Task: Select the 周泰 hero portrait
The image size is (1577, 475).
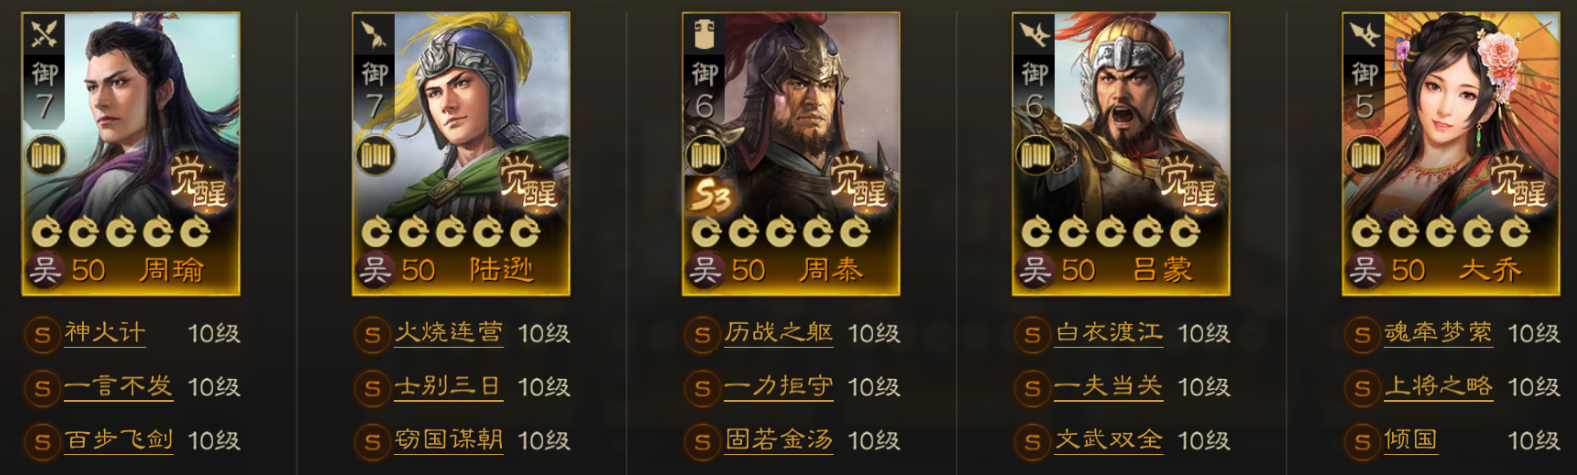Action: [x=791, y=153]
